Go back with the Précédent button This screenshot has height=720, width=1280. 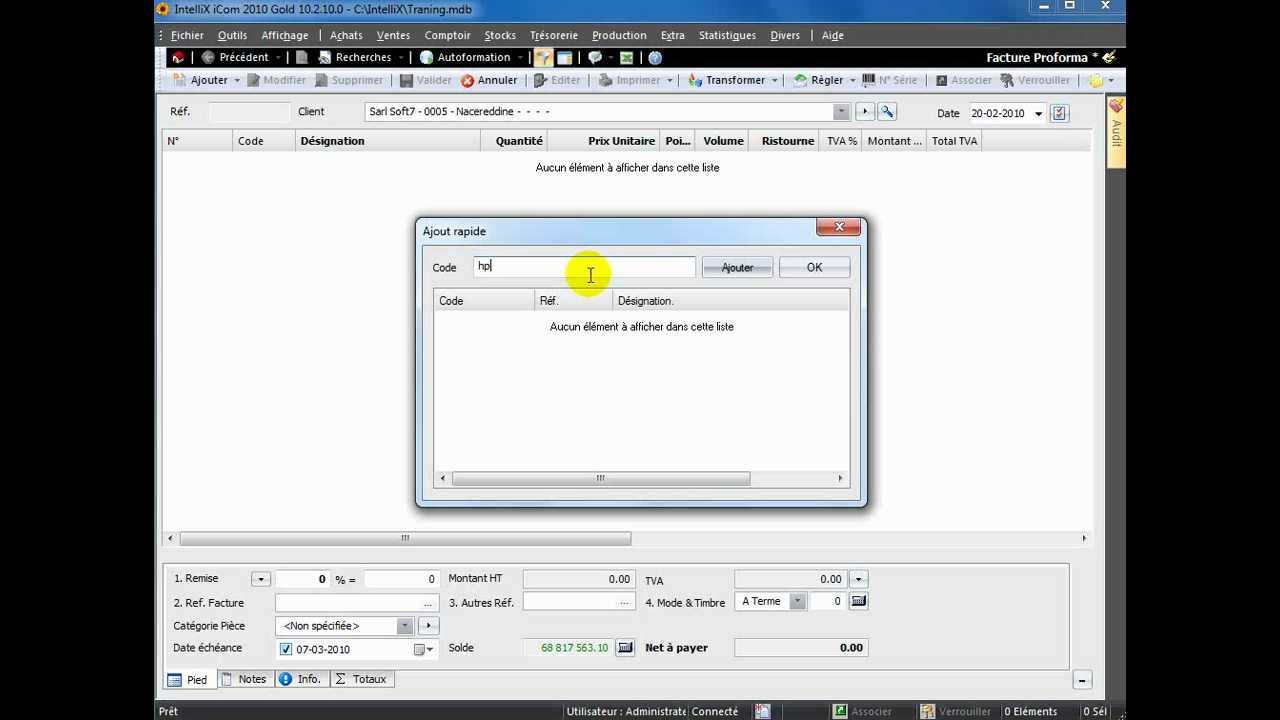click(x=236, y=58)
